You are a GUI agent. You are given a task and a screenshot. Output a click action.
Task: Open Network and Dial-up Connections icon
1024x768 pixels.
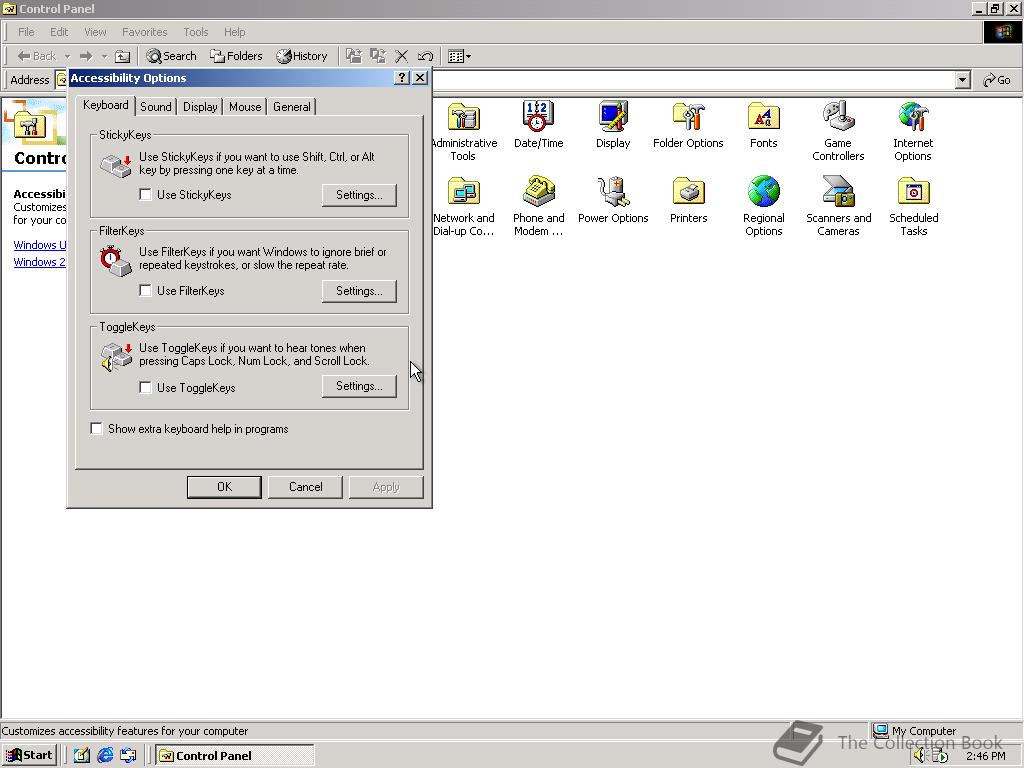point(464,206)
